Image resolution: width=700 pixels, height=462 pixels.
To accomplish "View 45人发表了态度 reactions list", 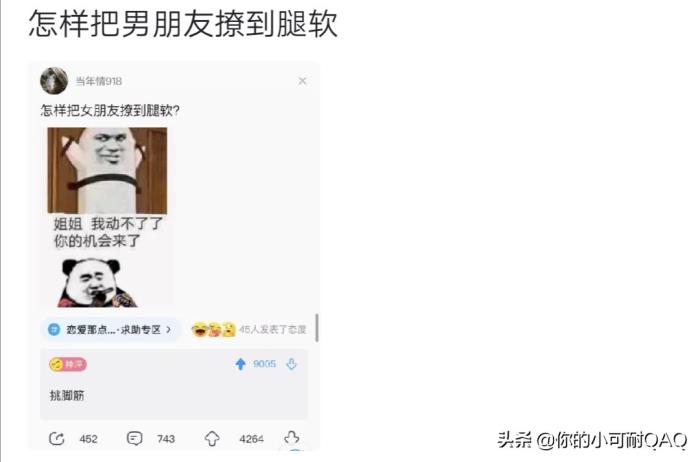I will click(x=273, y=329).
